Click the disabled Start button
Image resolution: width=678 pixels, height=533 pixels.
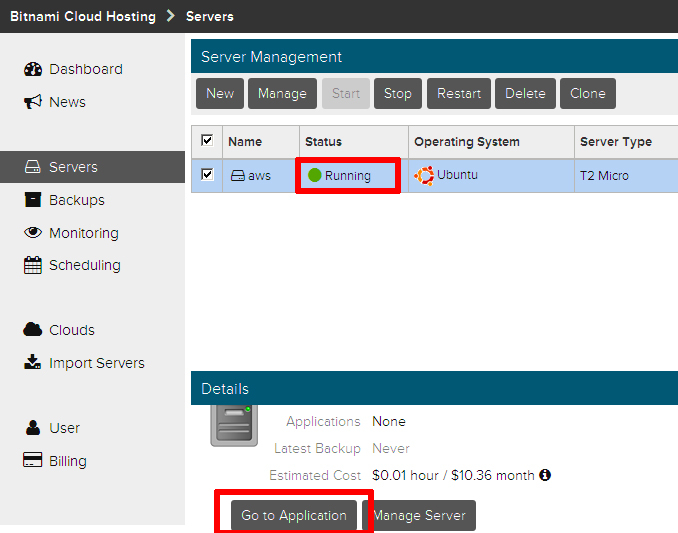click(346, 93)
